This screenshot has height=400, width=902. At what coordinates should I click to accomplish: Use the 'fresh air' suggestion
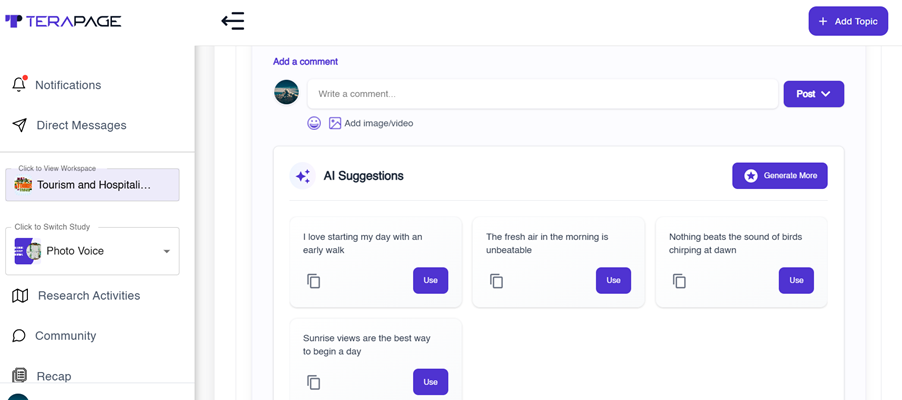tap(613, 280)
